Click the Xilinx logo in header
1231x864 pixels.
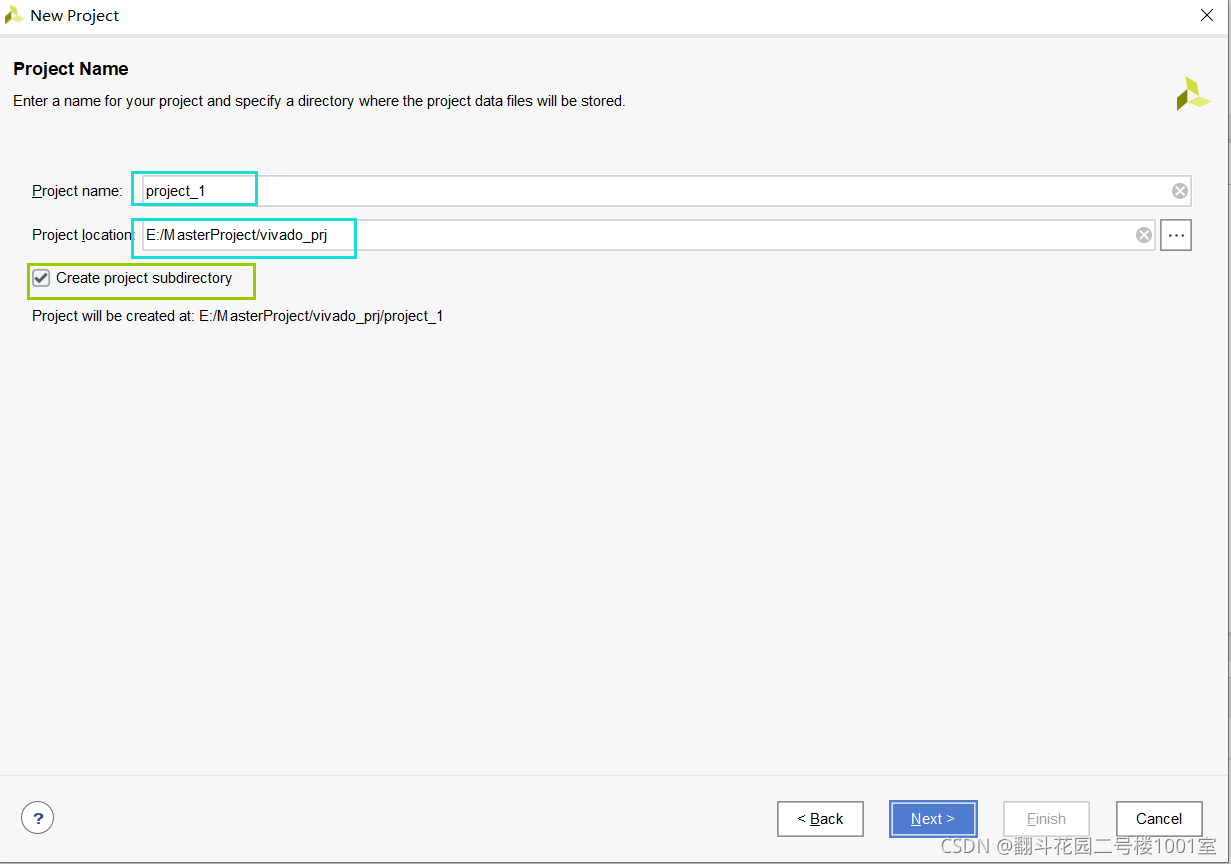[1193, 94]
